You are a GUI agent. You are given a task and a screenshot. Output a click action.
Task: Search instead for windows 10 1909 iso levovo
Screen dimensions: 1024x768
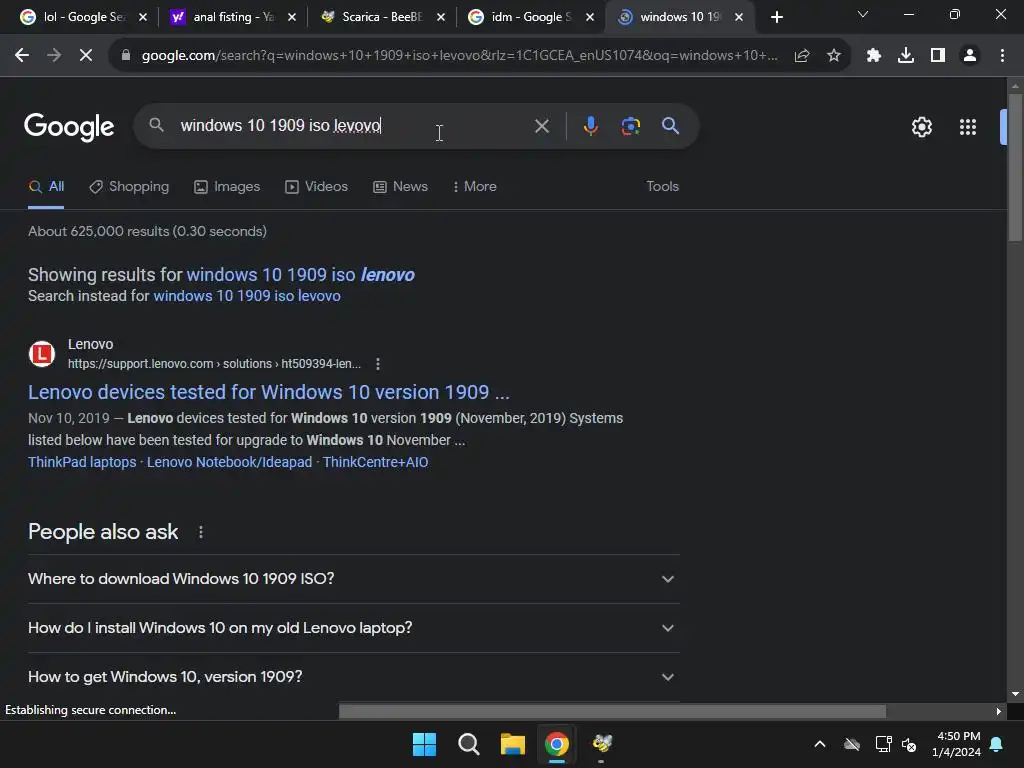point(247,296)
